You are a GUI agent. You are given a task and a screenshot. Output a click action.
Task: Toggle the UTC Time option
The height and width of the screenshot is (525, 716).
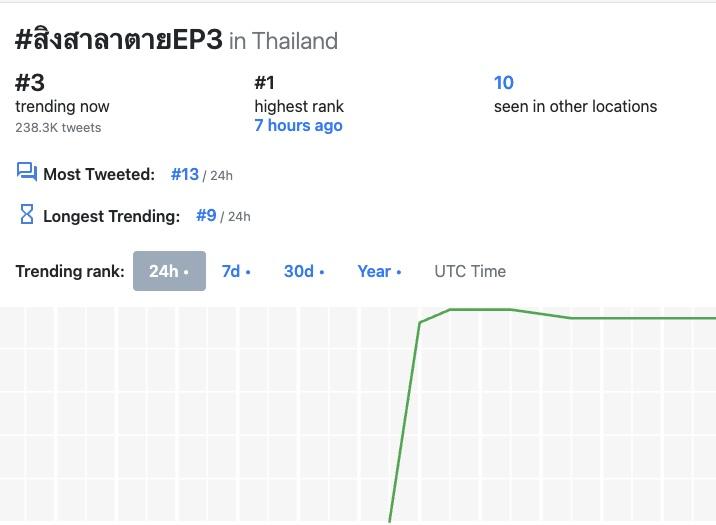coord(470,271)
